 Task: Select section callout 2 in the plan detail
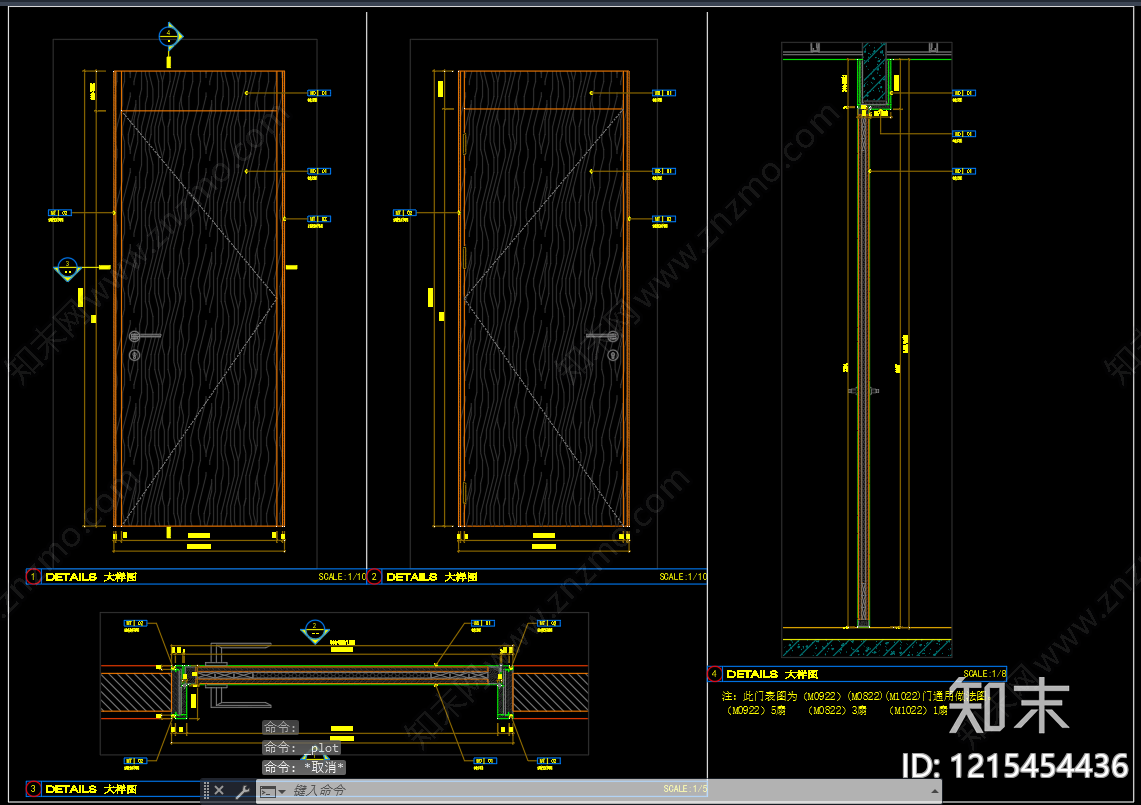coord(315,631)
